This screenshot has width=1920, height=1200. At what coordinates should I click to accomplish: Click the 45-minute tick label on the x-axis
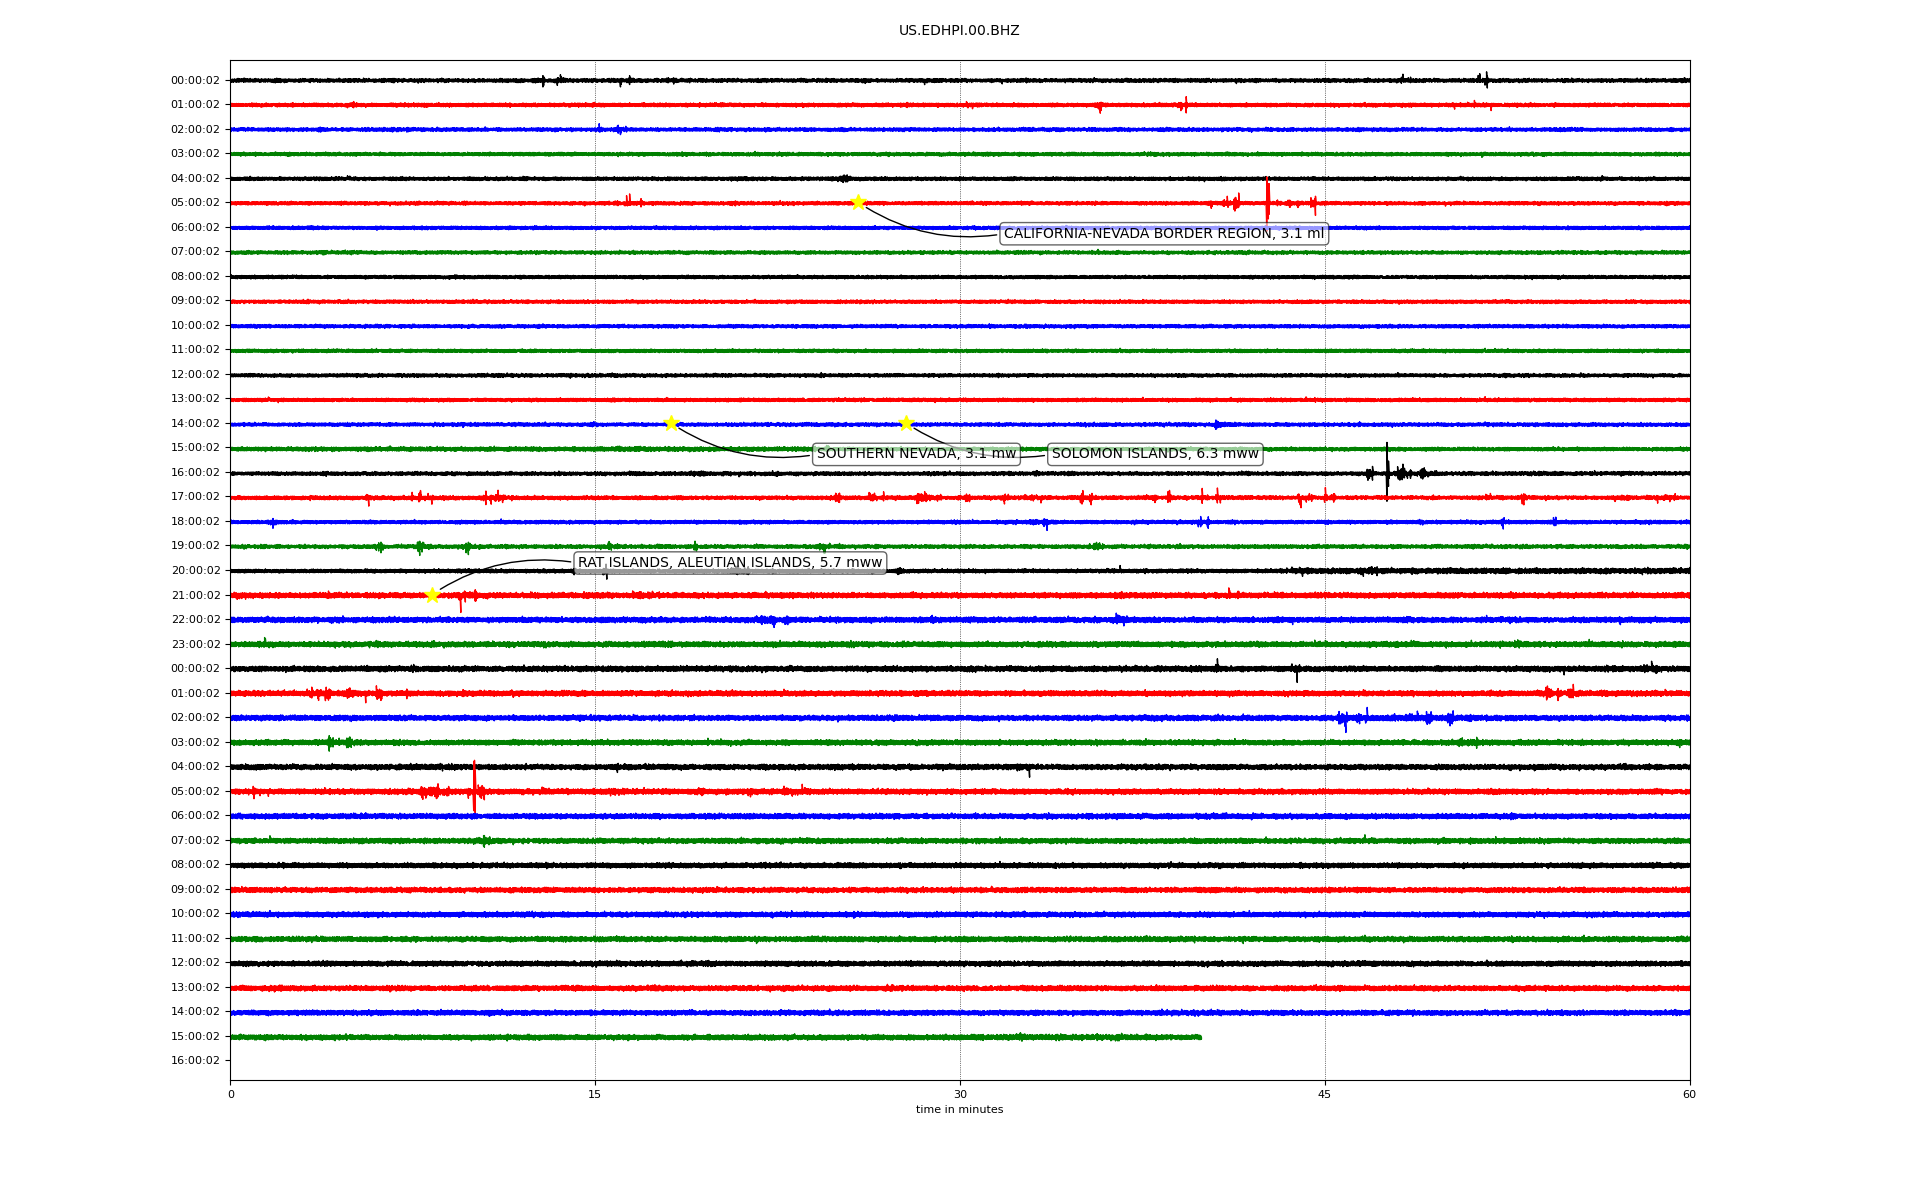[1325, 1094]
